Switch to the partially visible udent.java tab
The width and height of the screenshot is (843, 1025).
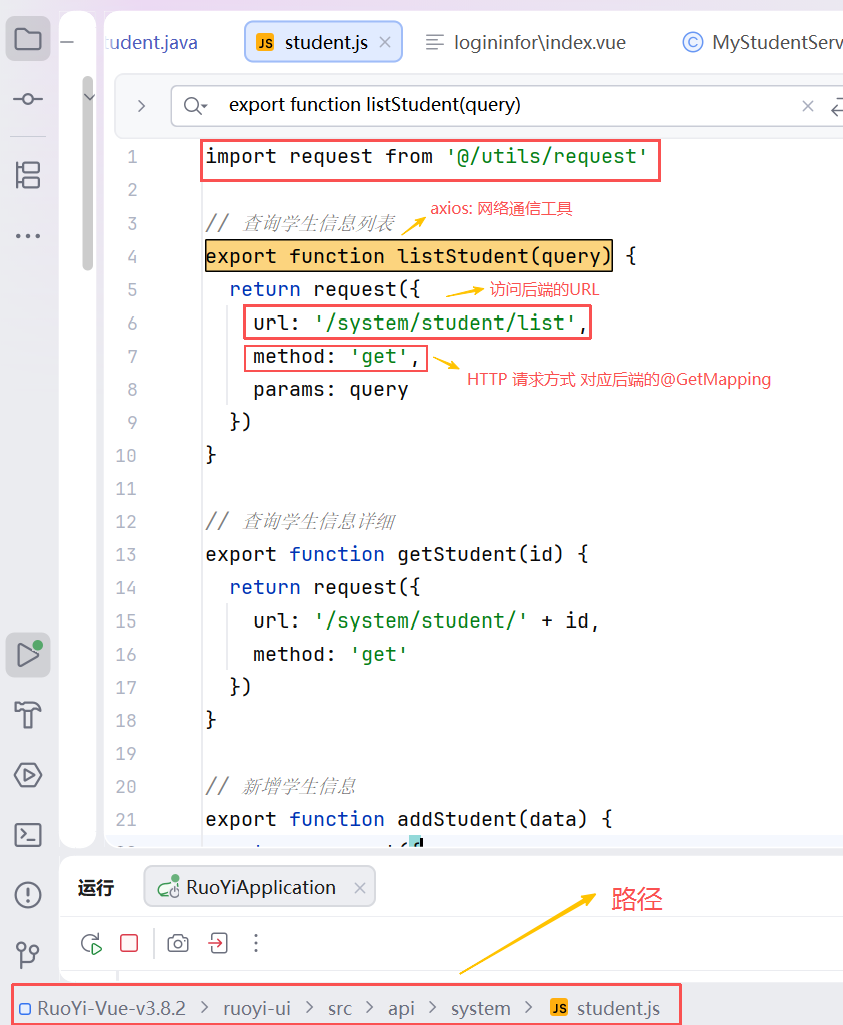(152, 42)
